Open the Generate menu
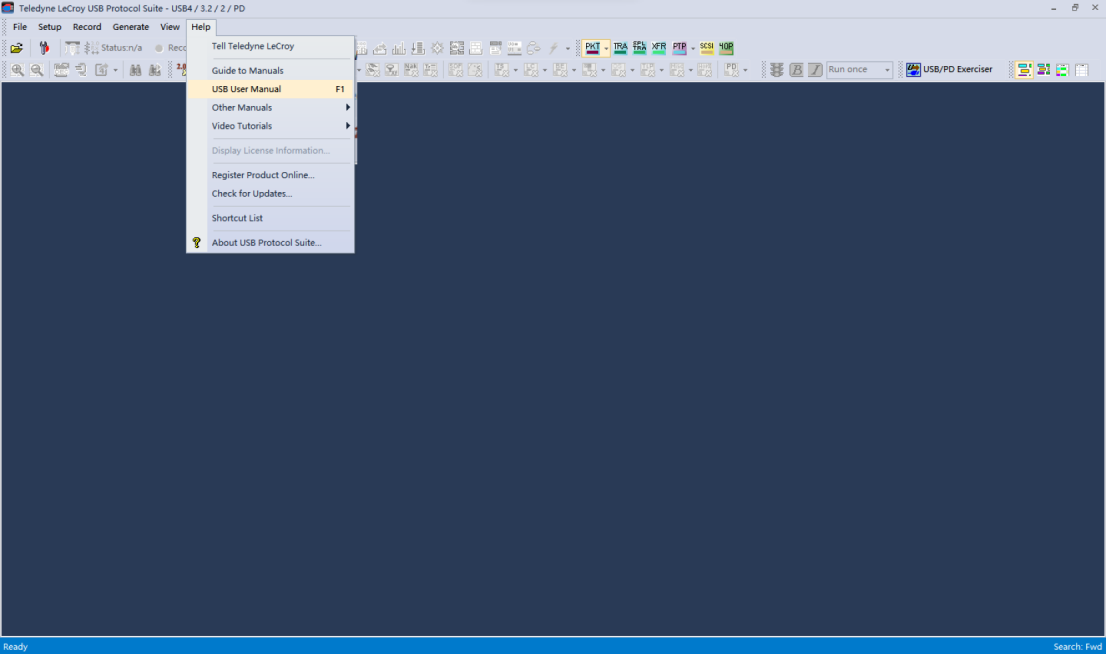This screenshot has height=654, width=1106. [x=130, y=27]
